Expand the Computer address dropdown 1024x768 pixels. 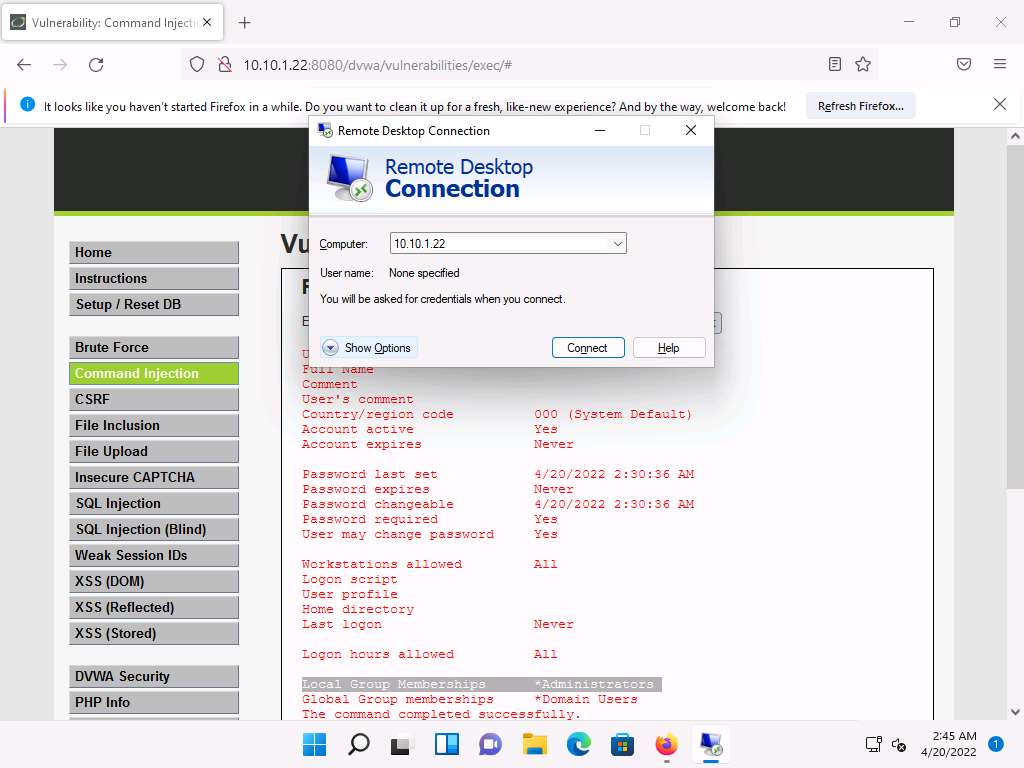click(x=617, y=244)
